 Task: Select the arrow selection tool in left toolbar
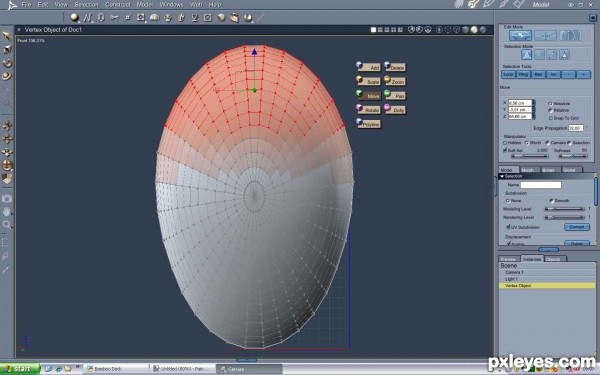pyautogui.click(x=7, y=36)
